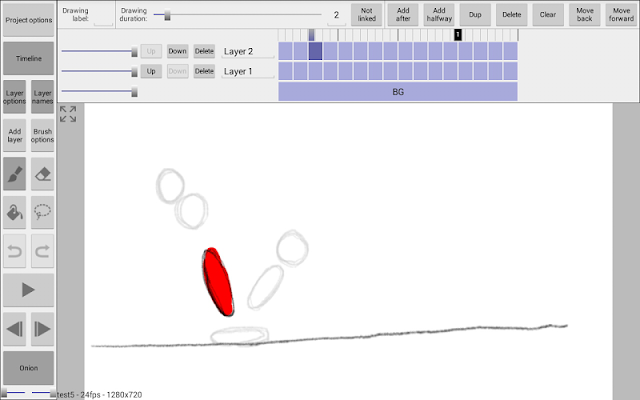Image resolution: width=640 pixels, height=400 pixels.
Task: Adjust Layer 1 opacity slider
Action: [99, 71]
